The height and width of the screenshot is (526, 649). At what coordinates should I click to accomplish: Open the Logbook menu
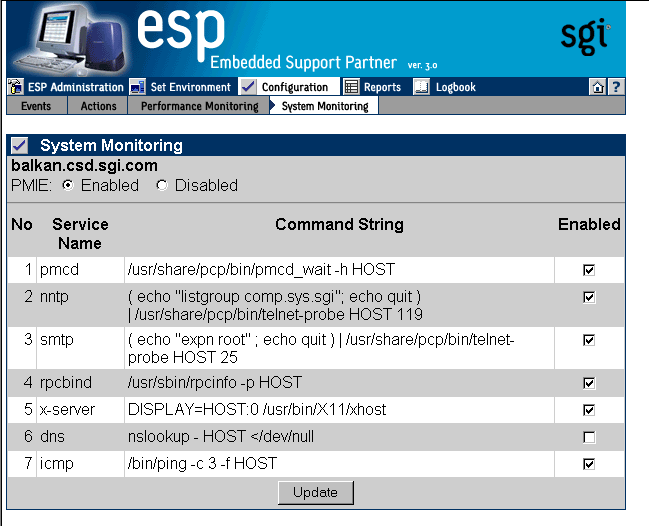[456, 87]
